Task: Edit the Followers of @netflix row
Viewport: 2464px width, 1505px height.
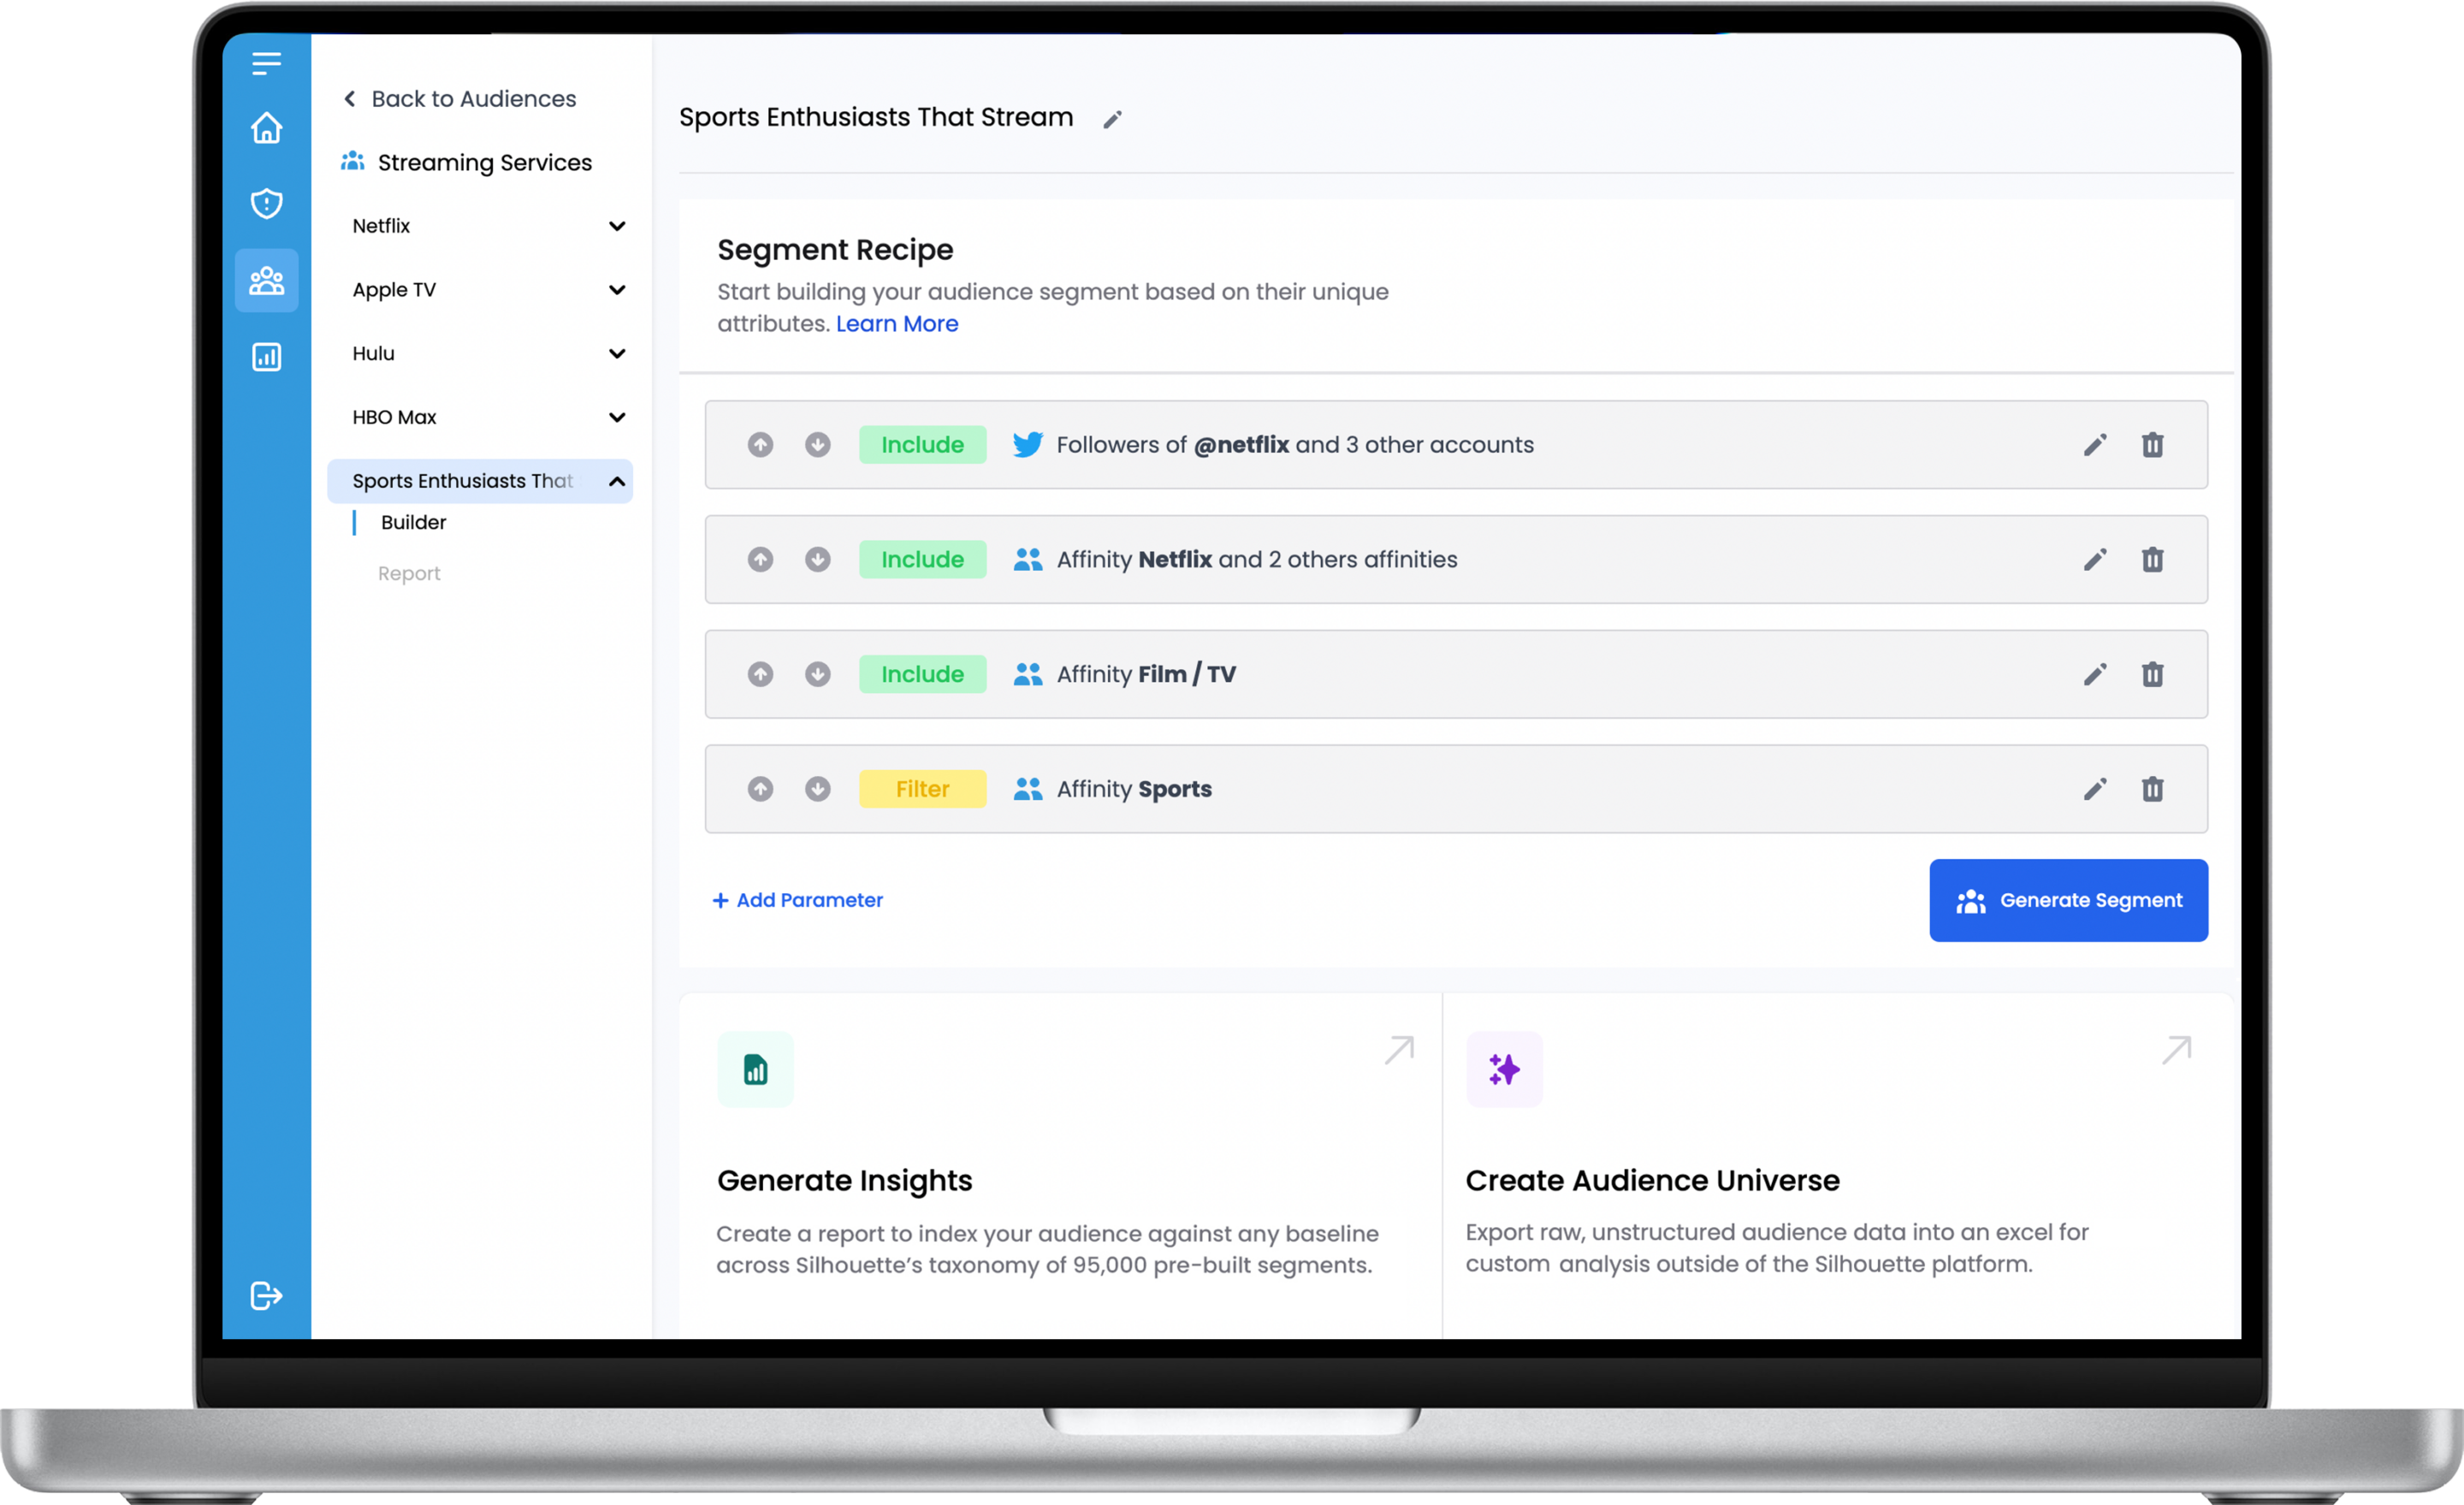Action: 2095,445
